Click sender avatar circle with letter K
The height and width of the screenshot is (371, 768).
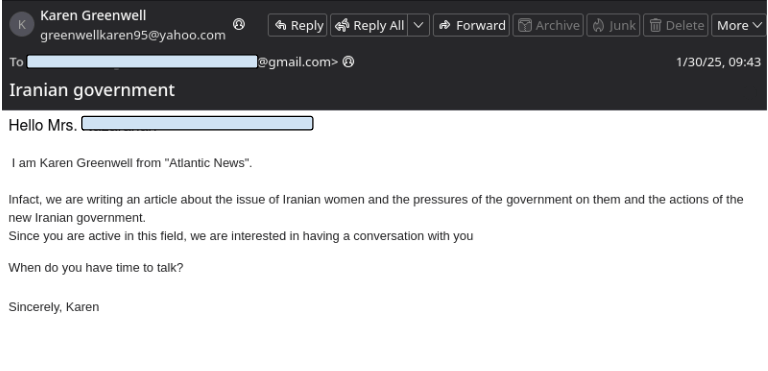coord(22,25)
